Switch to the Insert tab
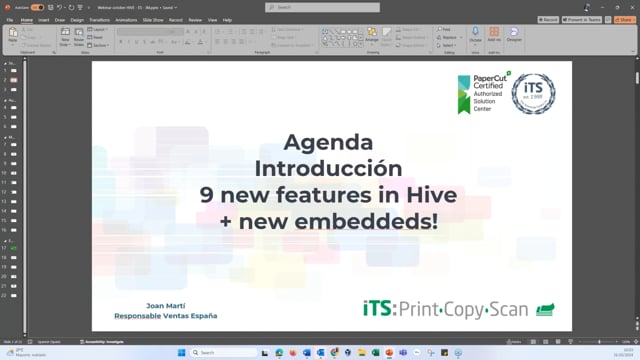Screen dimensions: 640x360 click(43, 20)
